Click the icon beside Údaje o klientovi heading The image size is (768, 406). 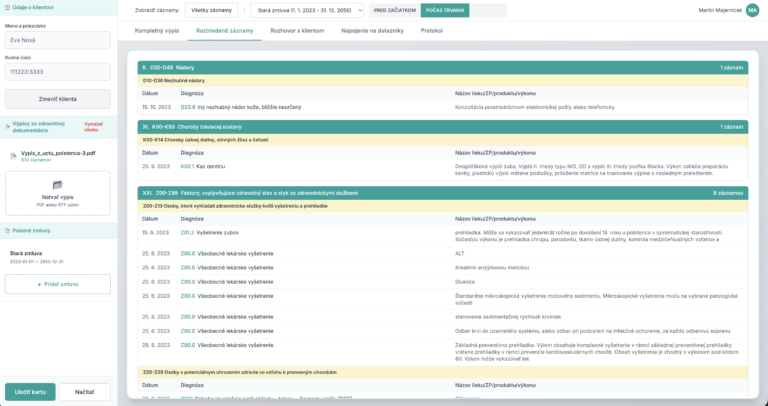click(7, 8)
